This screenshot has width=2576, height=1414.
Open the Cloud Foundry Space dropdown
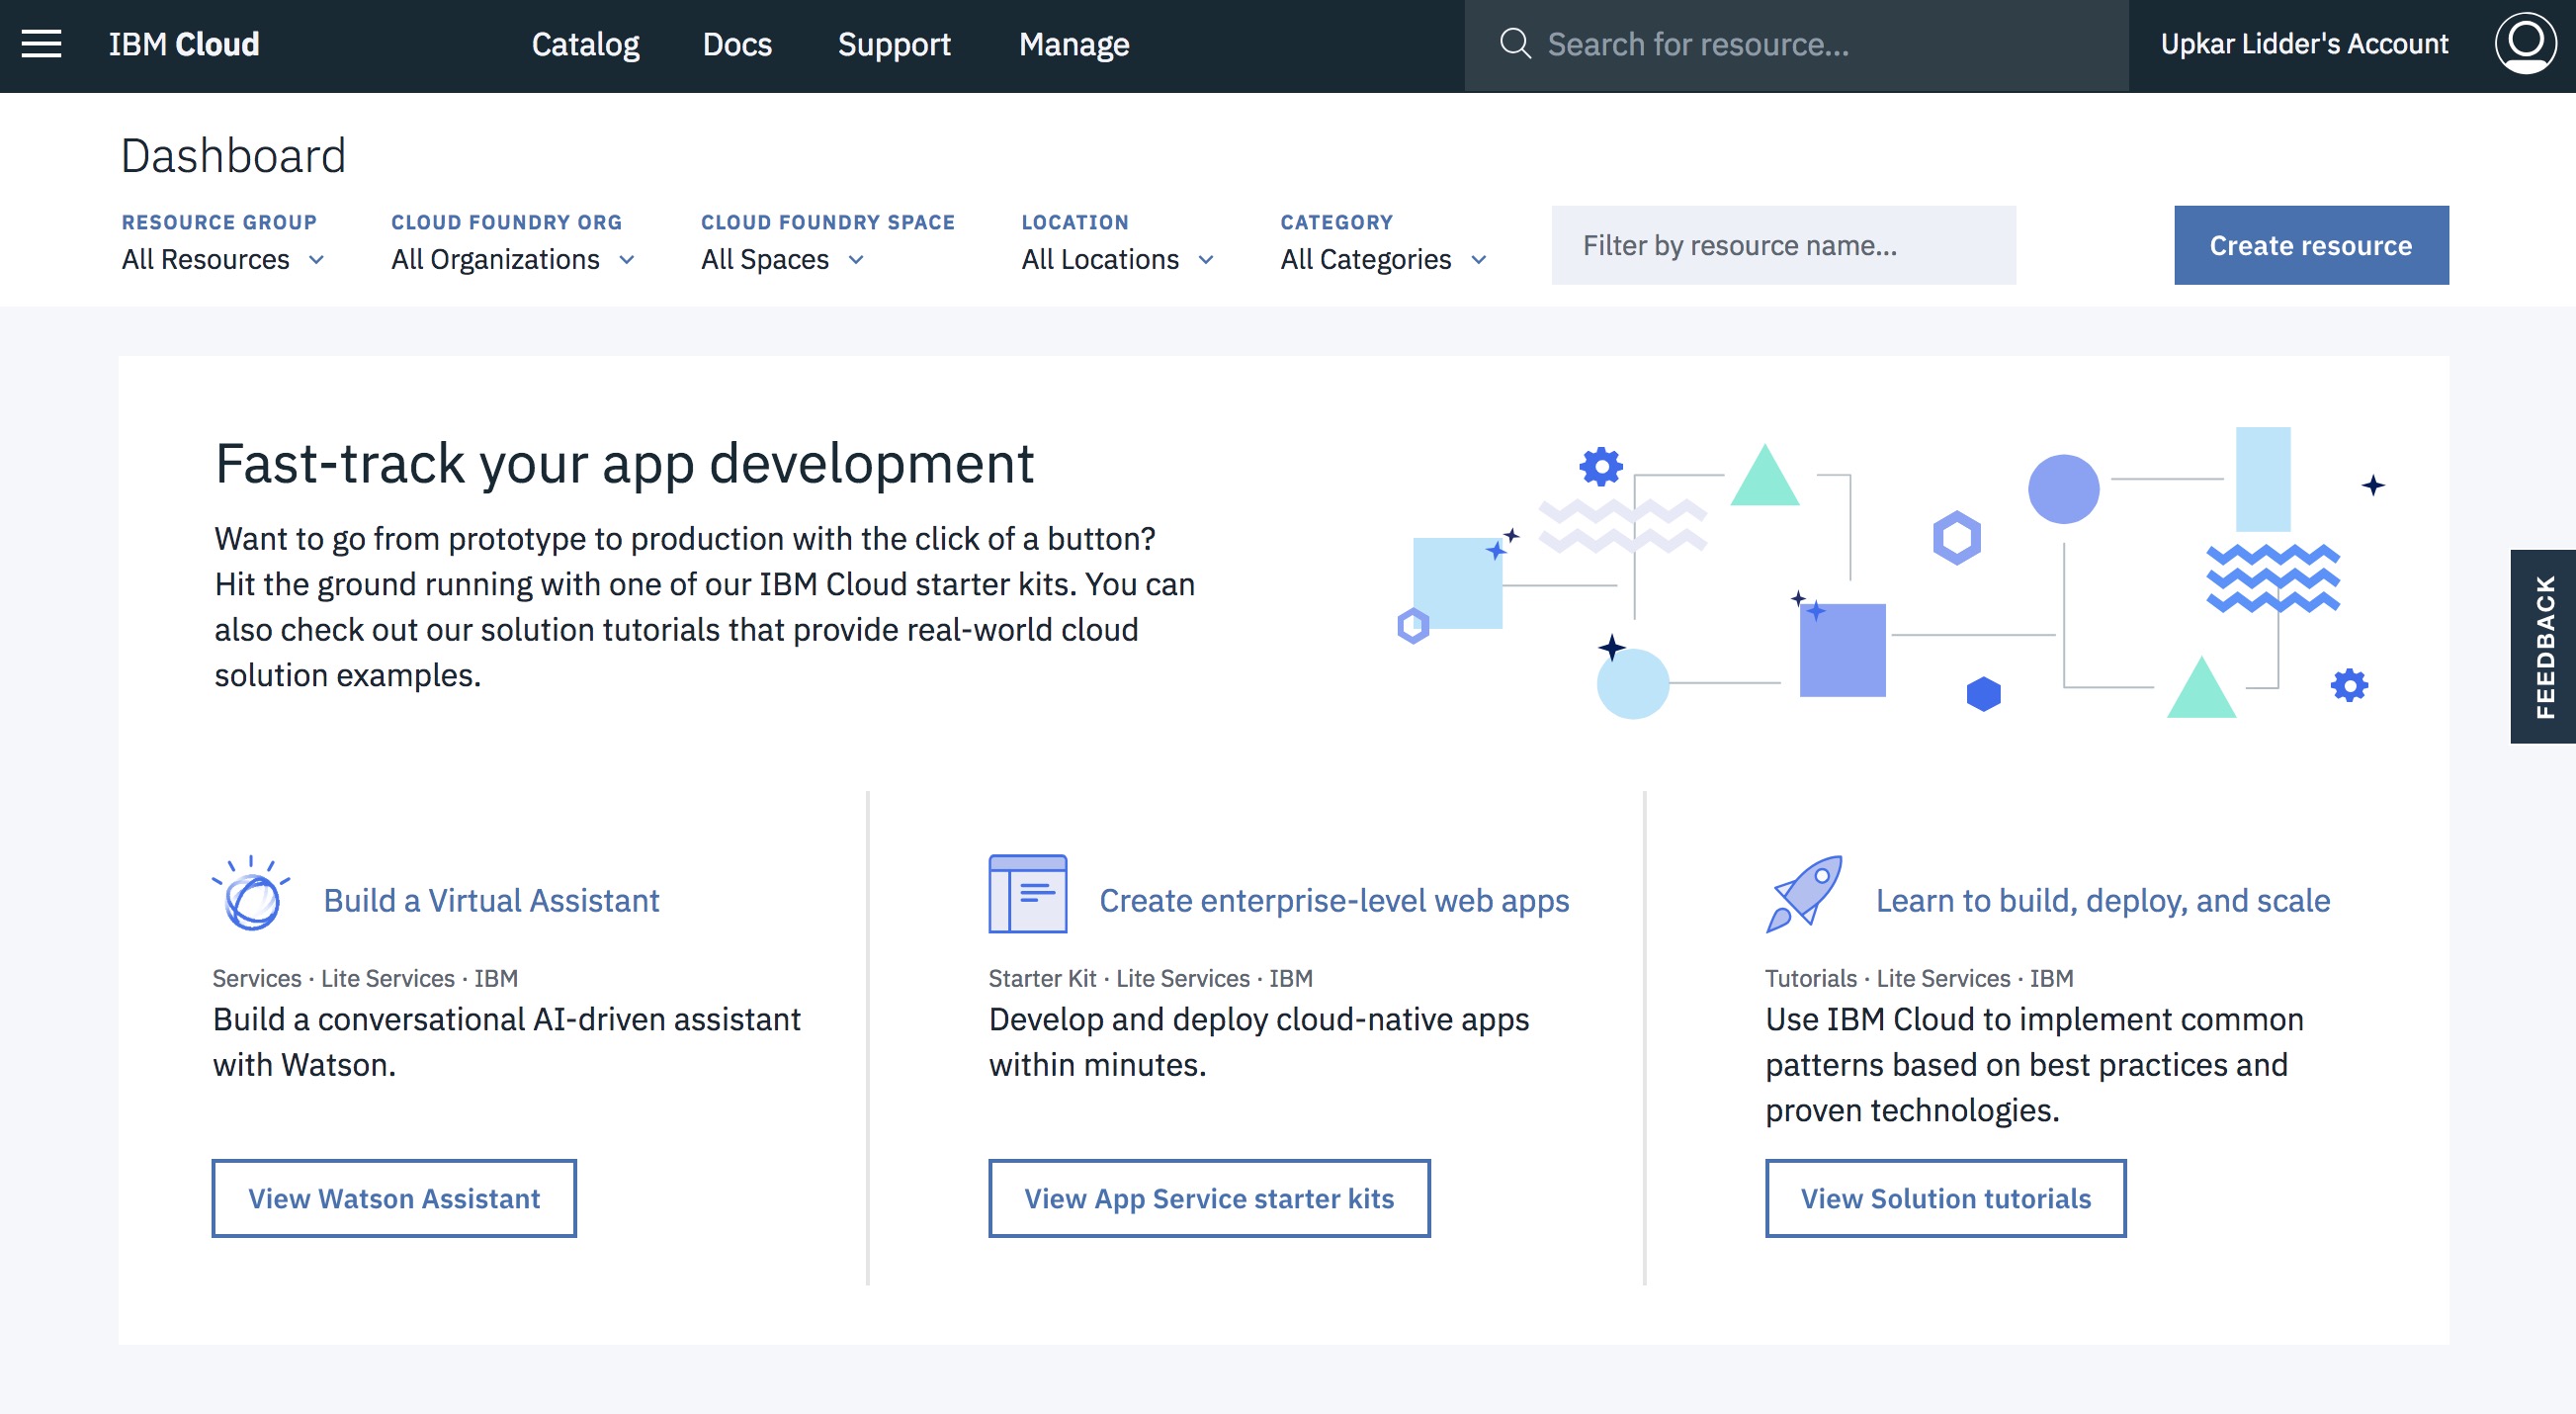coord(782,260)
